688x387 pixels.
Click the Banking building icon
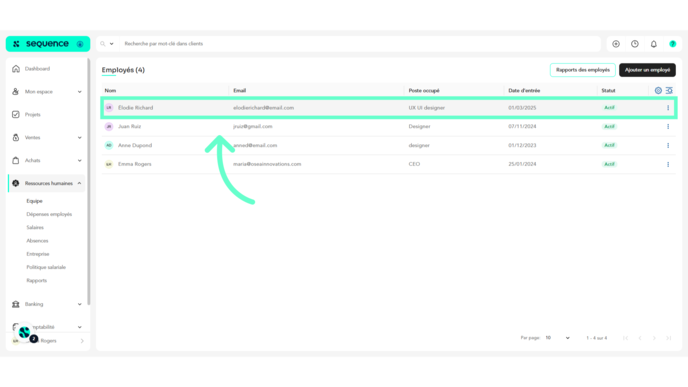pyautogui.click(x=16, y=304)
